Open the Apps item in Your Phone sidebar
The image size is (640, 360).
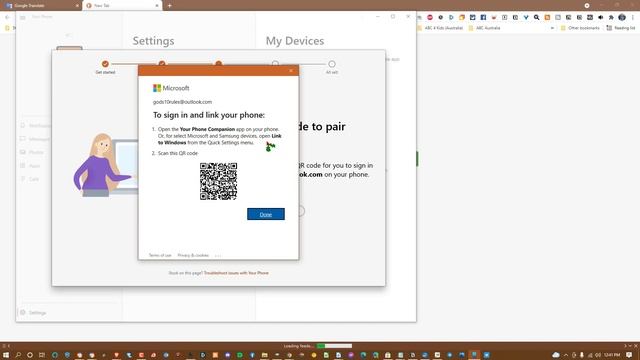(30, 166)
